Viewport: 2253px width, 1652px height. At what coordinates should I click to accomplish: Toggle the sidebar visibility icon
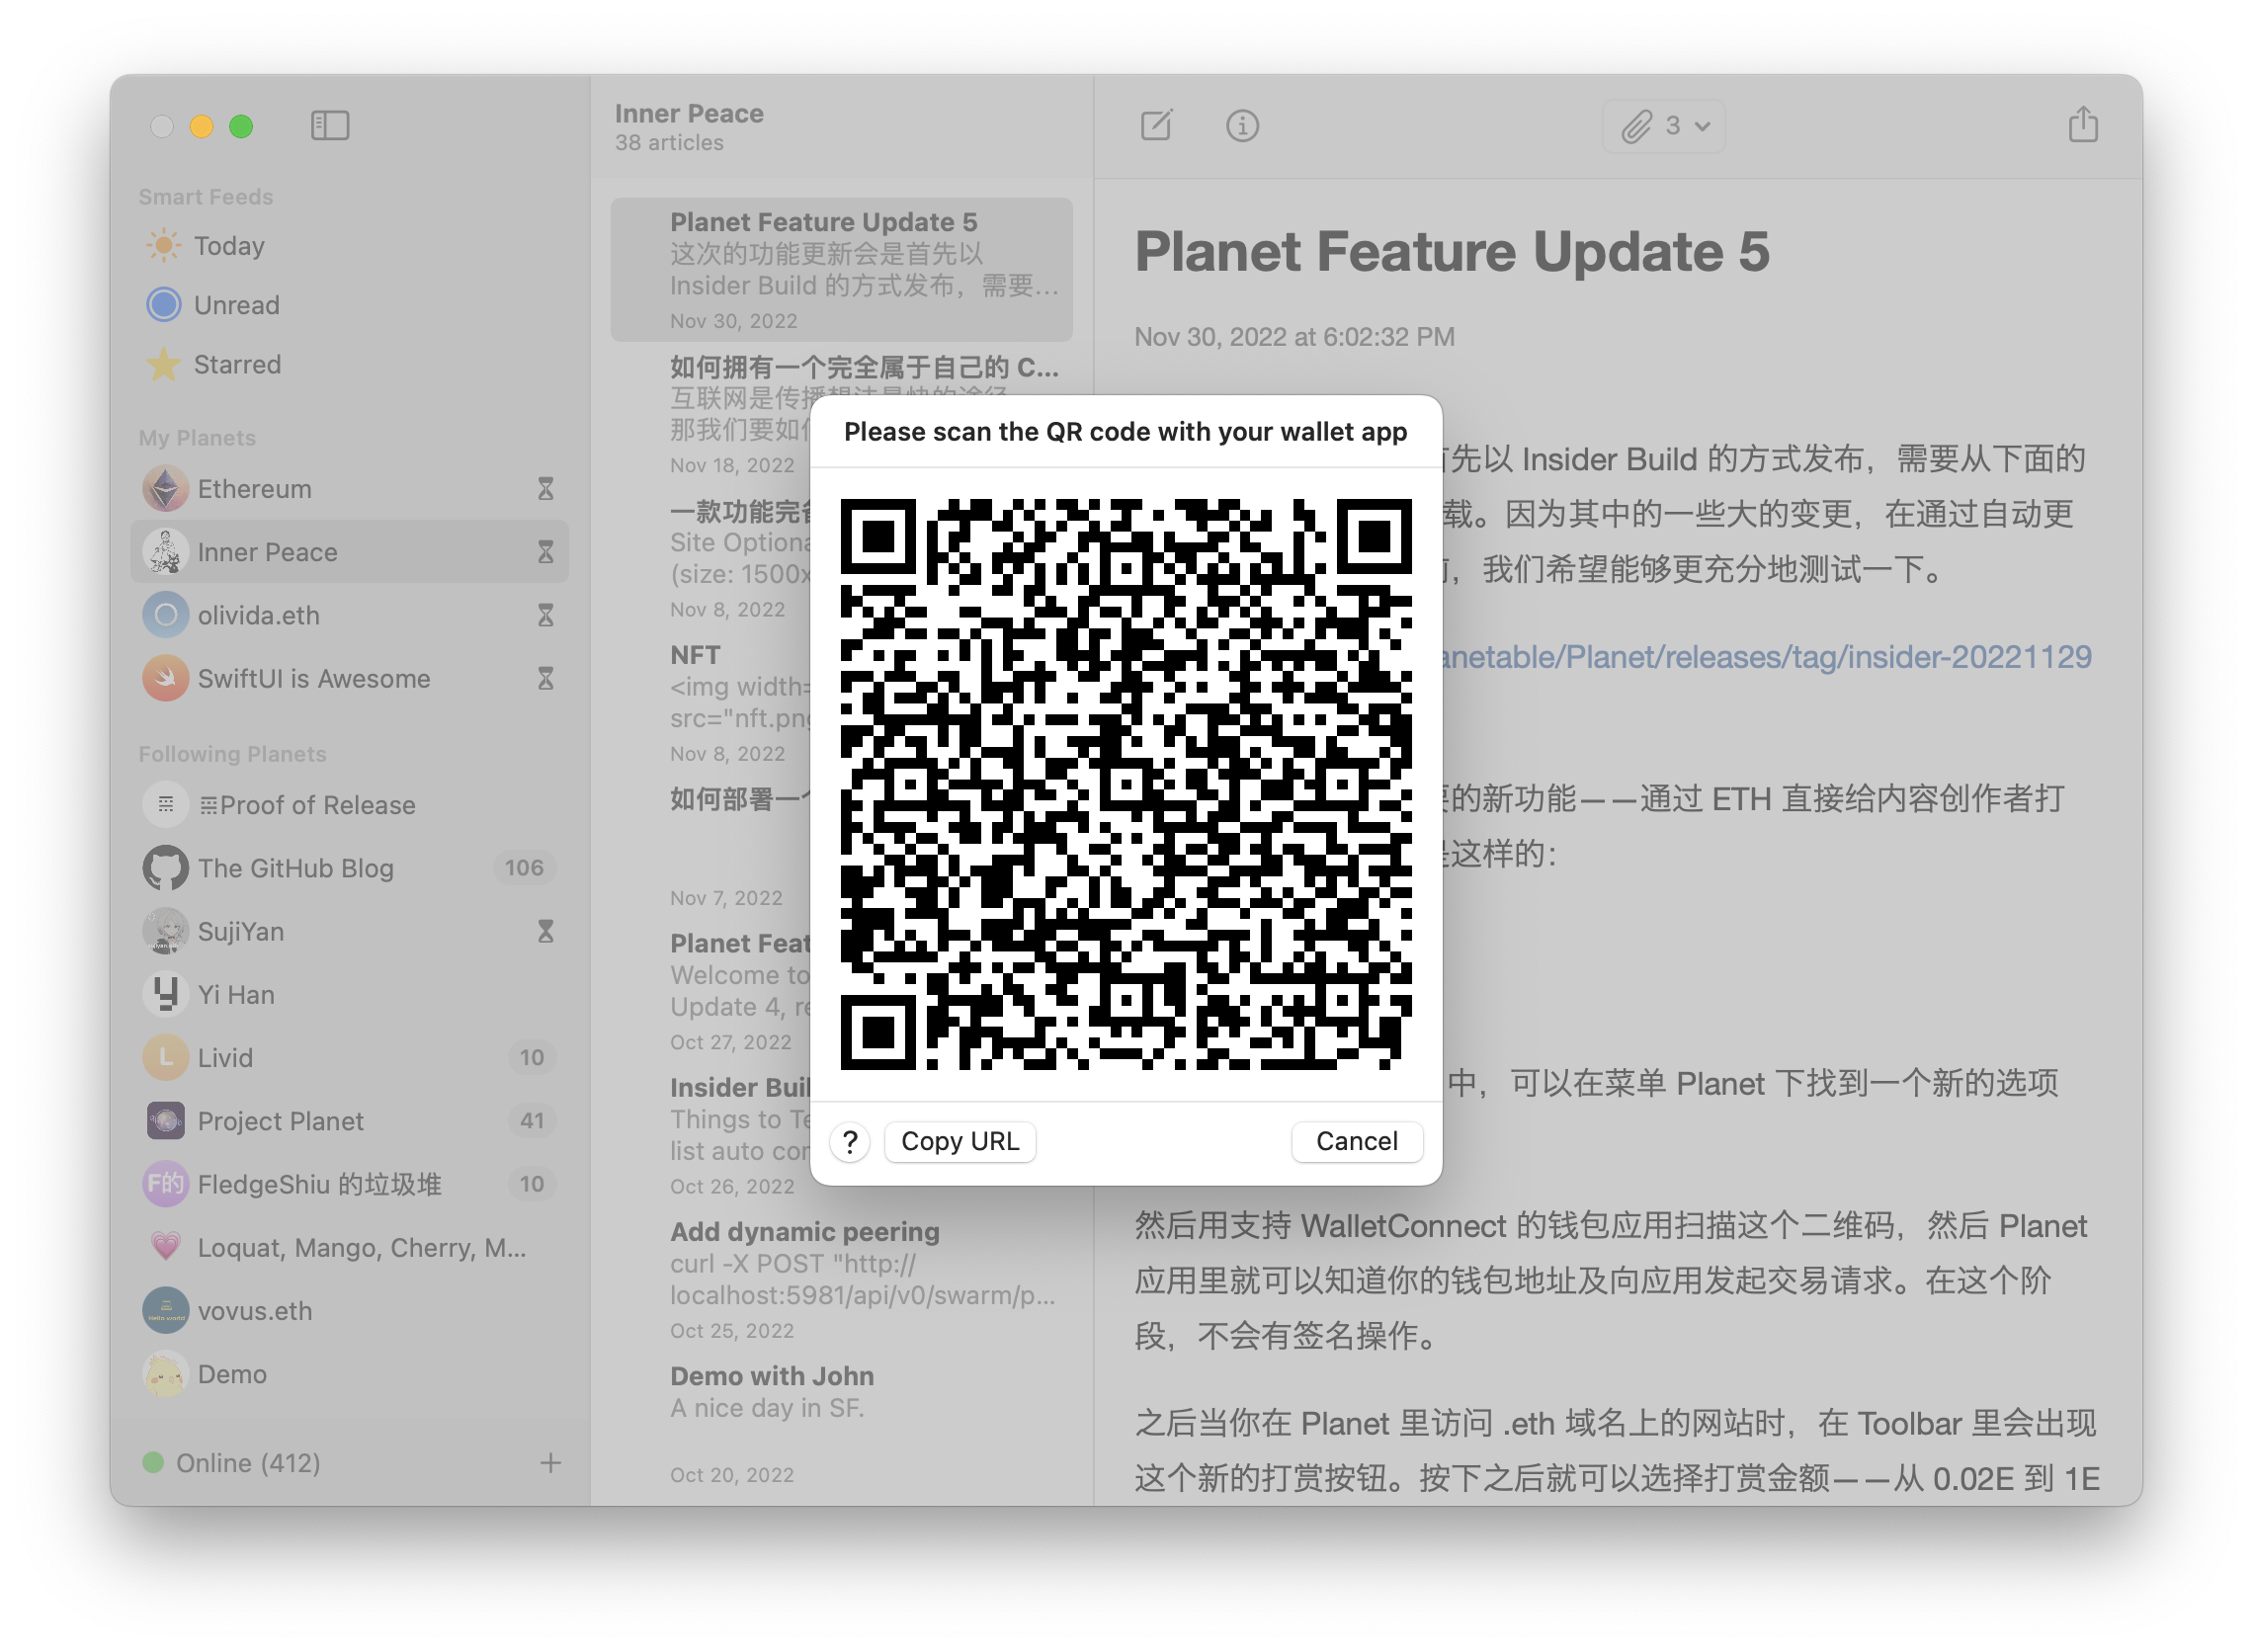(330, 126)
